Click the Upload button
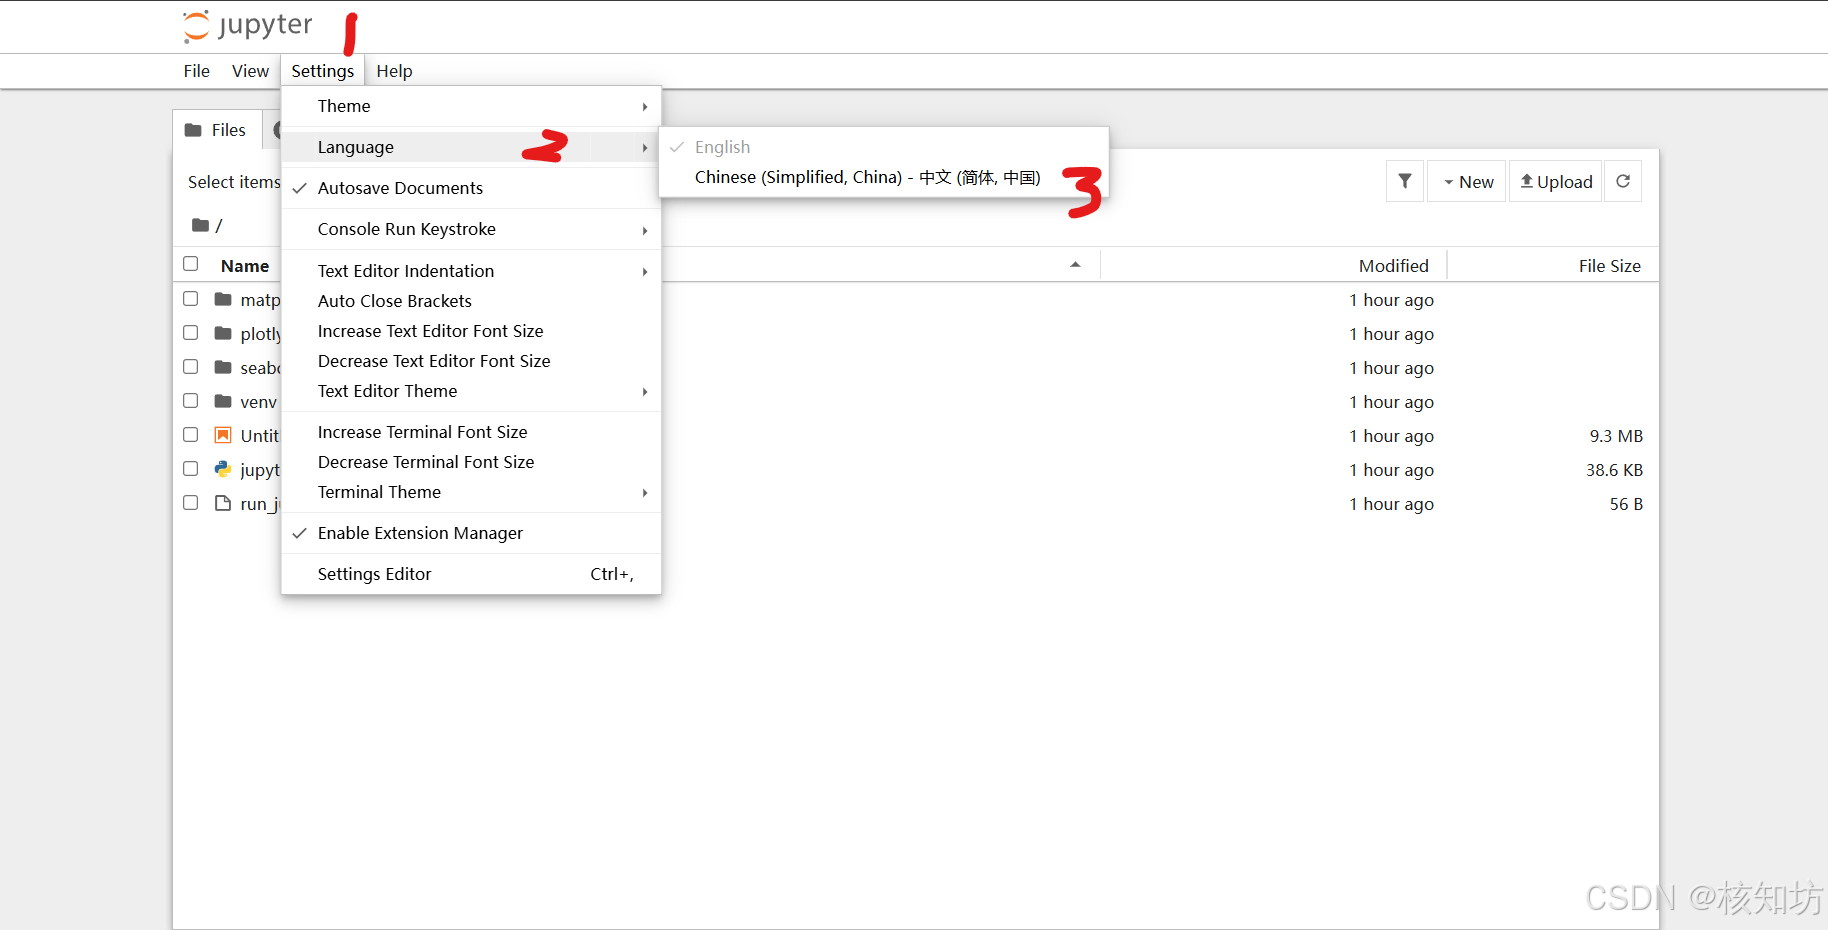The width and height of the screenshot is (1828, 930). (1556, 181)
